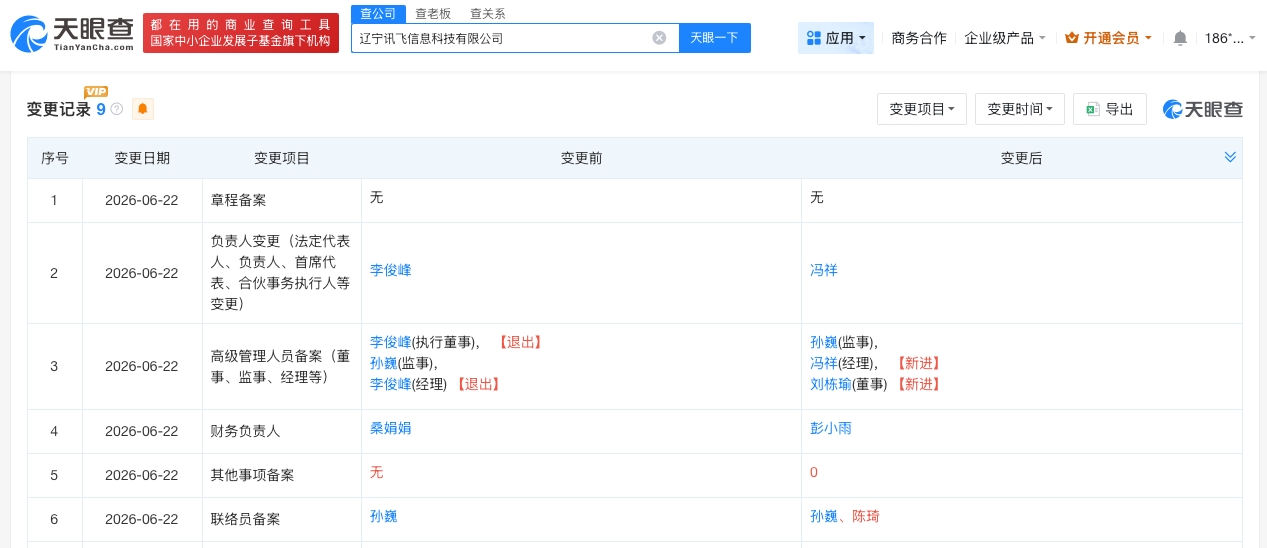The height and width of the screenshot is (548, 1267).
Task: Click the red promo banner in header
Action: pyautogui.click(x=241, y=33)
